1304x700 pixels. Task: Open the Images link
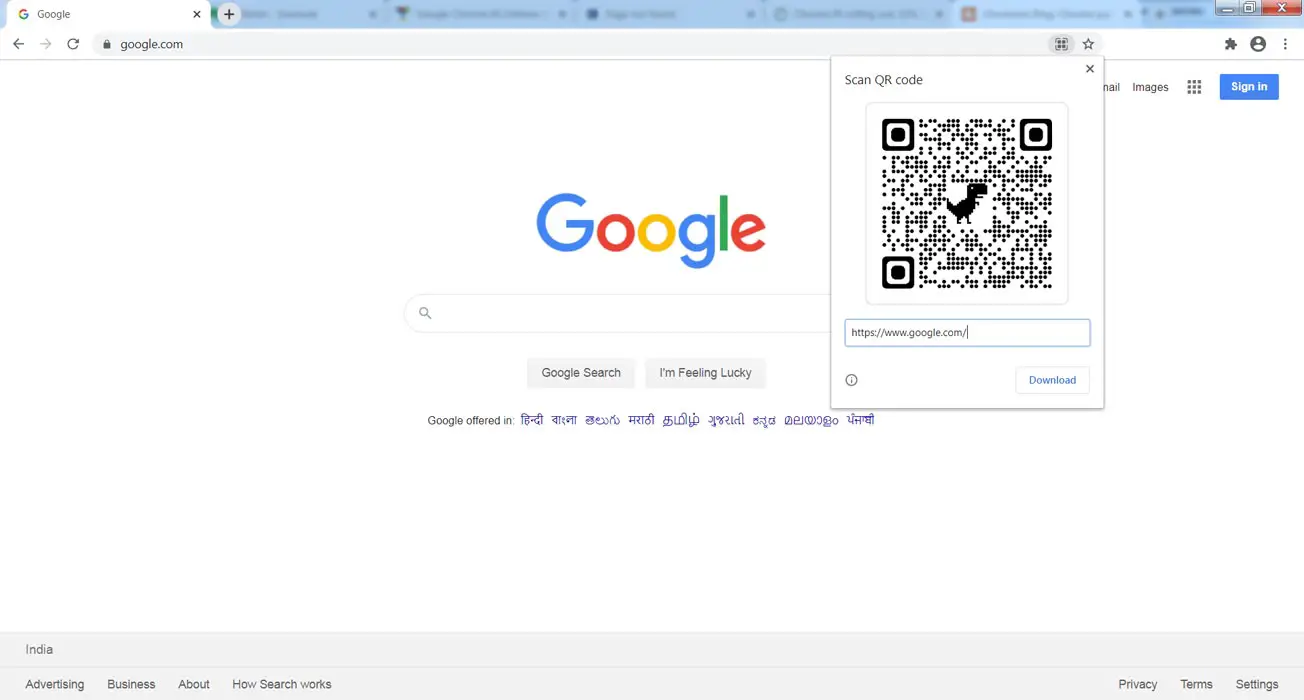click(1150, 87)
